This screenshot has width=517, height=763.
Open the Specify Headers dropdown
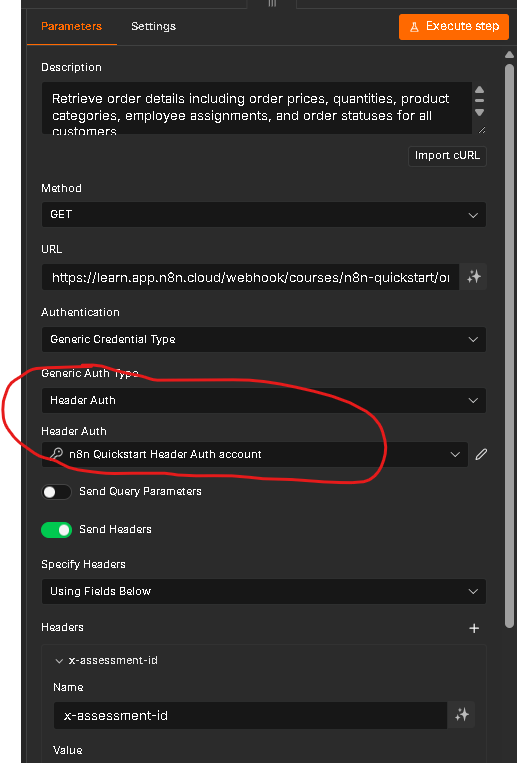(263, 591)
